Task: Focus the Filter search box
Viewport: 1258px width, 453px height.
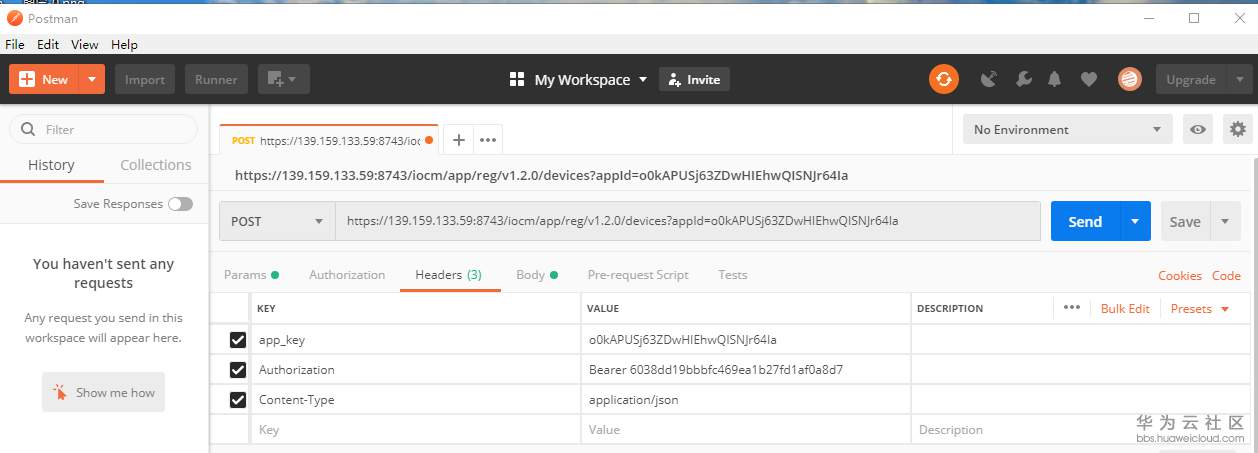Action: 103,129
